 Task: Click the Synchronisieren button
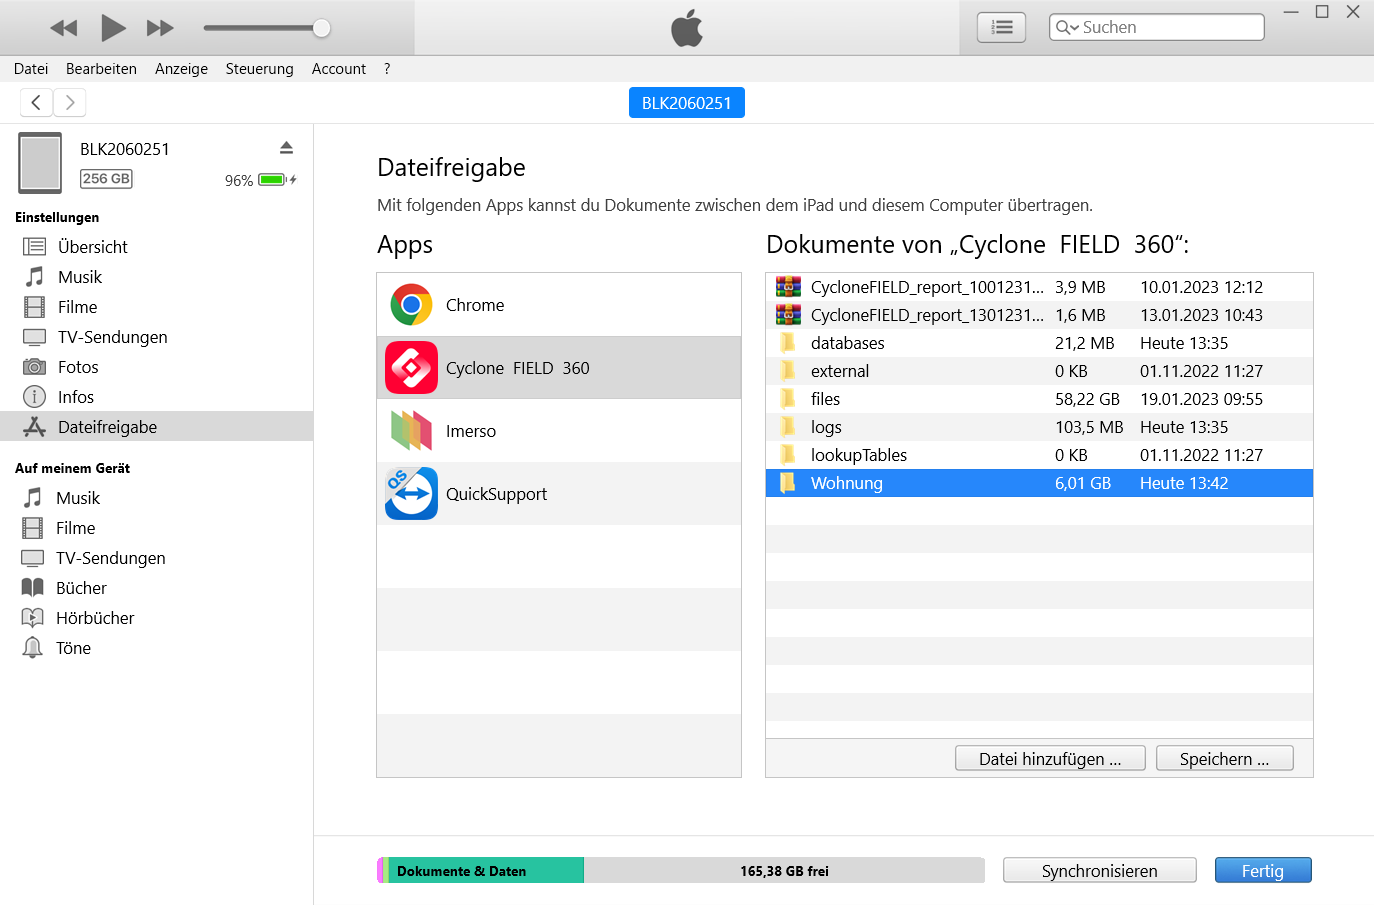click(x=1099, y=871)
